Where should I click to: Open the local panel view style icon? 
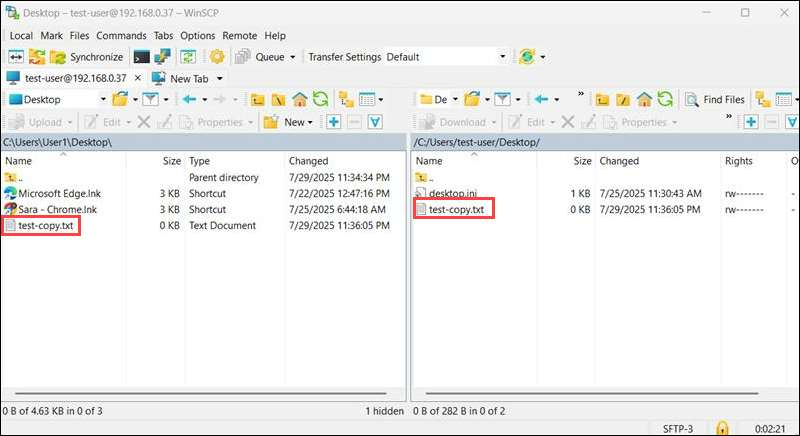pyautogui.click(x=367, y=99)
